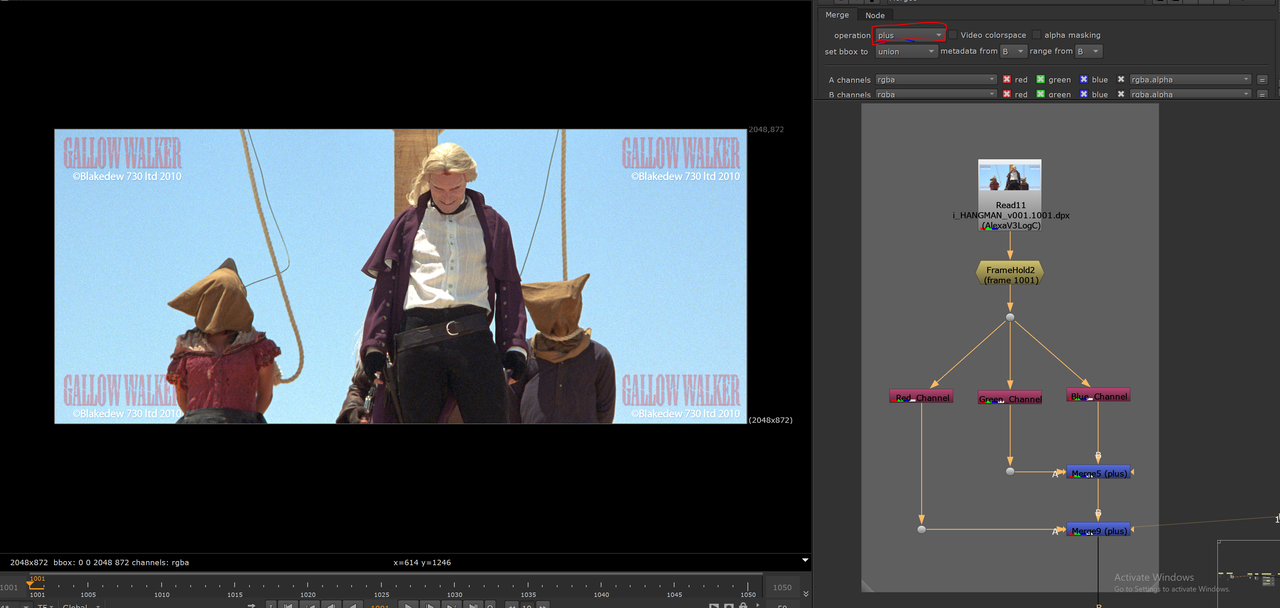The image size is (1280, 608).
Task: Switch to the Node properties tab
Action: [x=875, y=15]
